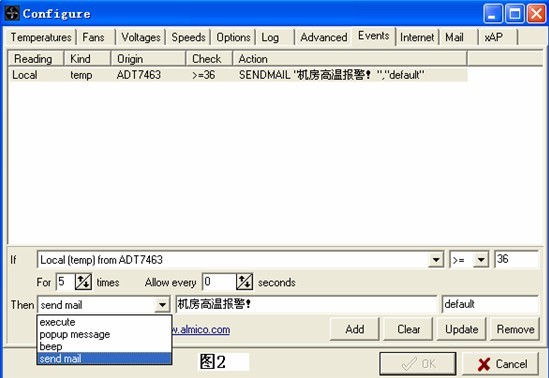
Task: Close the Configure window
Action: (x=536, y=14)
